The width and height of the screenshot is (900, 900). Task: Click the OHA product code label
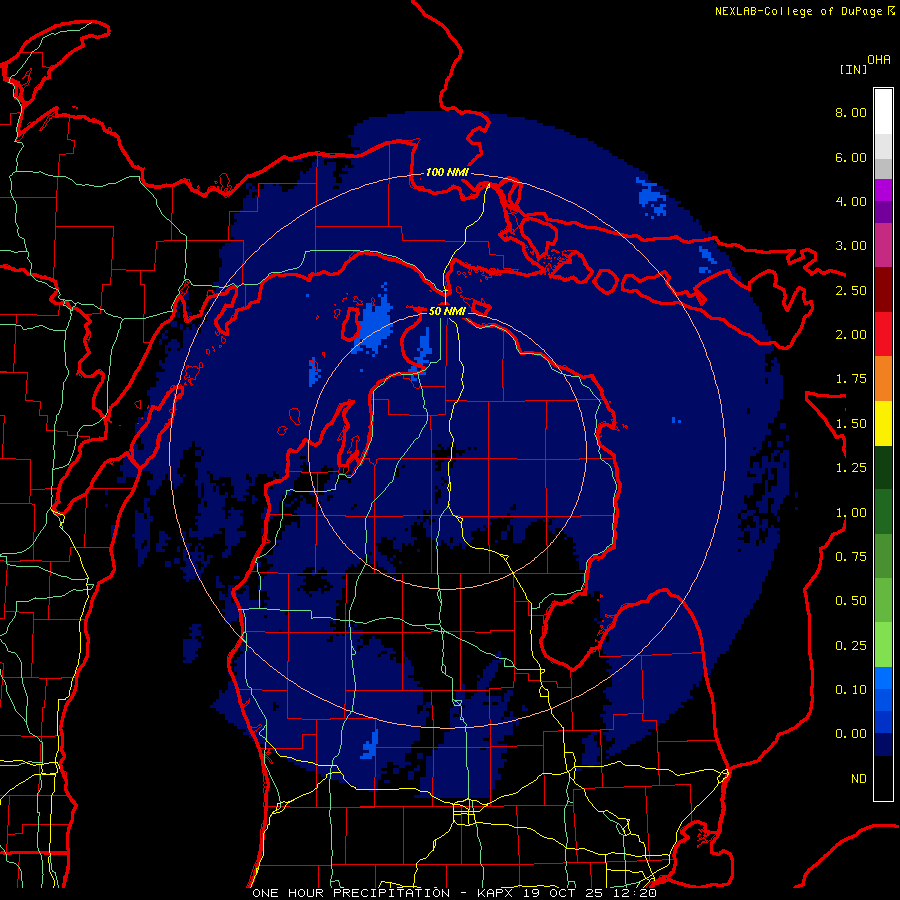tap(879, 60)
